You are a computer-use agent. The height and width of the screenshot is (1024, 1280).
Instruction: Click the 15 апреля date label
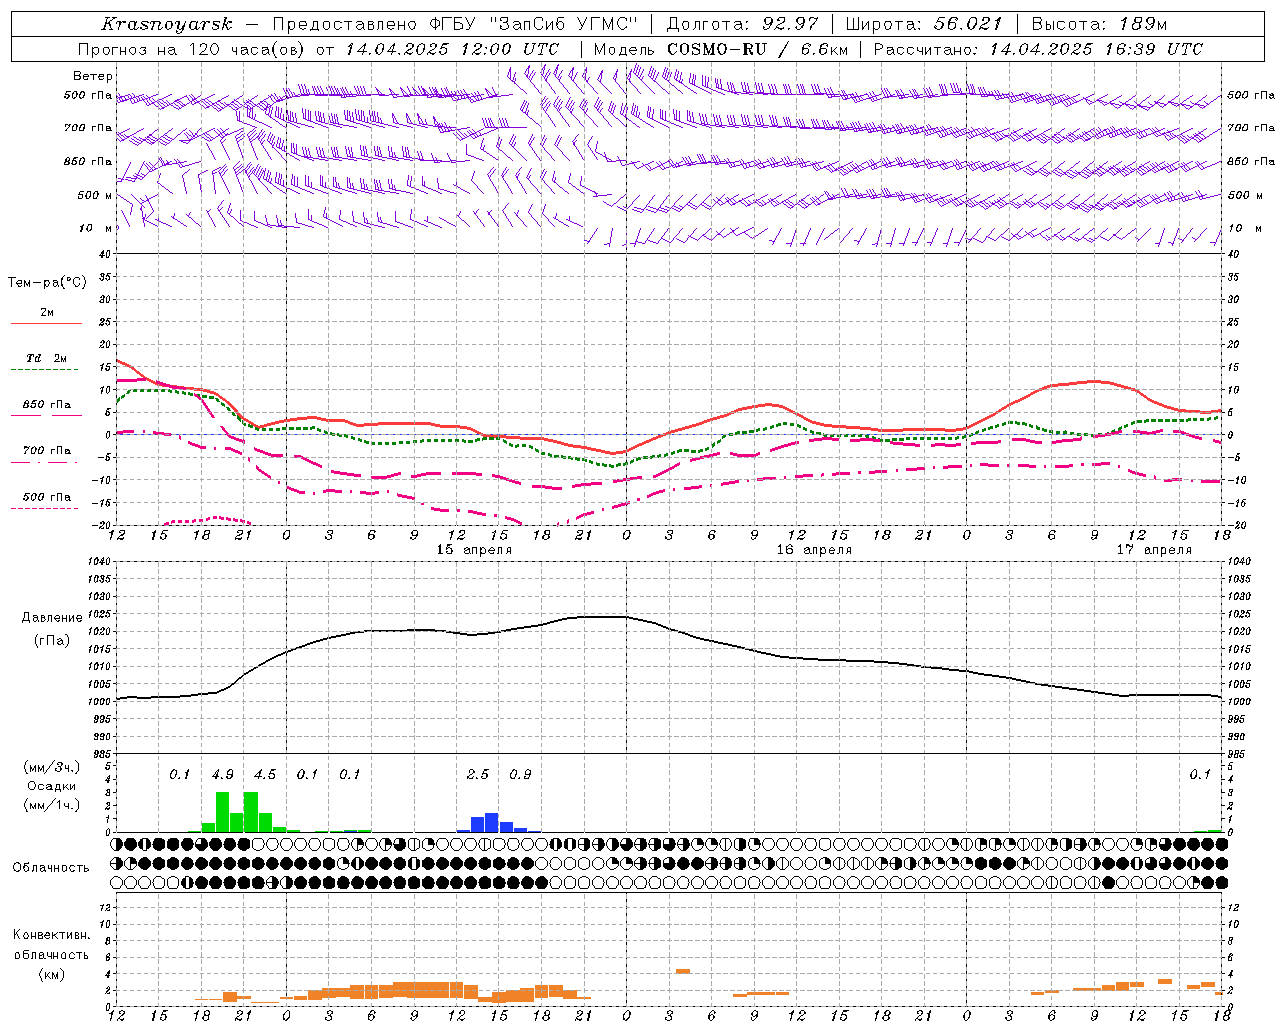pos(474,550)
